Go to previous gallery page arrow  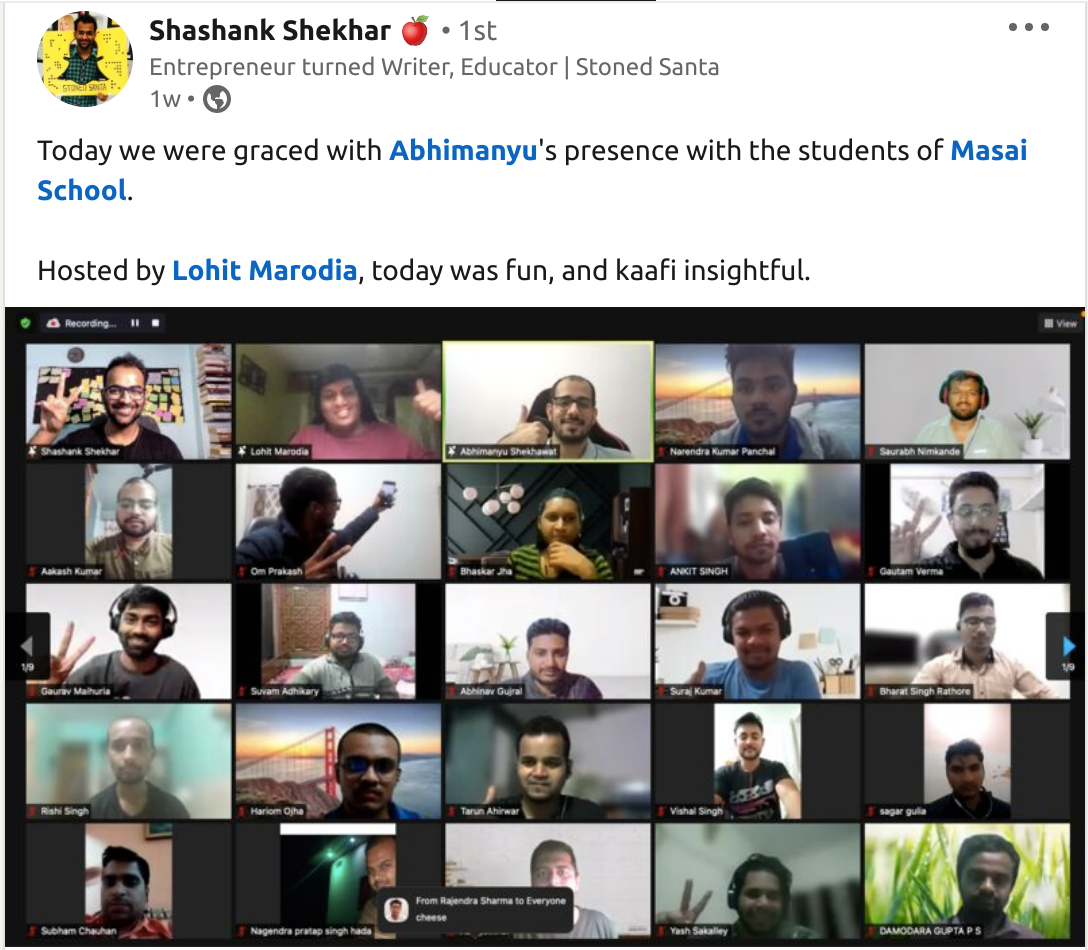(x=28, y=647)
